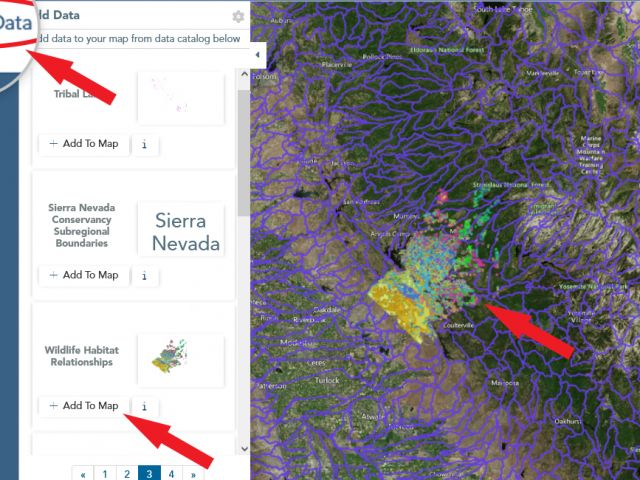Click the Sierra Nevada Conservancy Subregional Boundaries title
Image resolution: width=640 pixels, height=480 pixels.
pos(82,225)
